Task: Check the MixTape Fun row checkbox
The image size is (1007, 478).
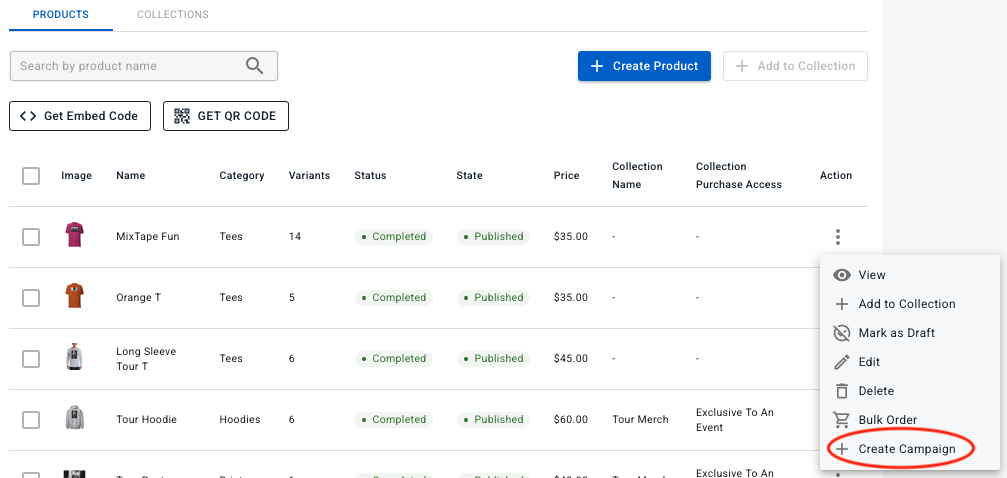Action: pos(31,237)
